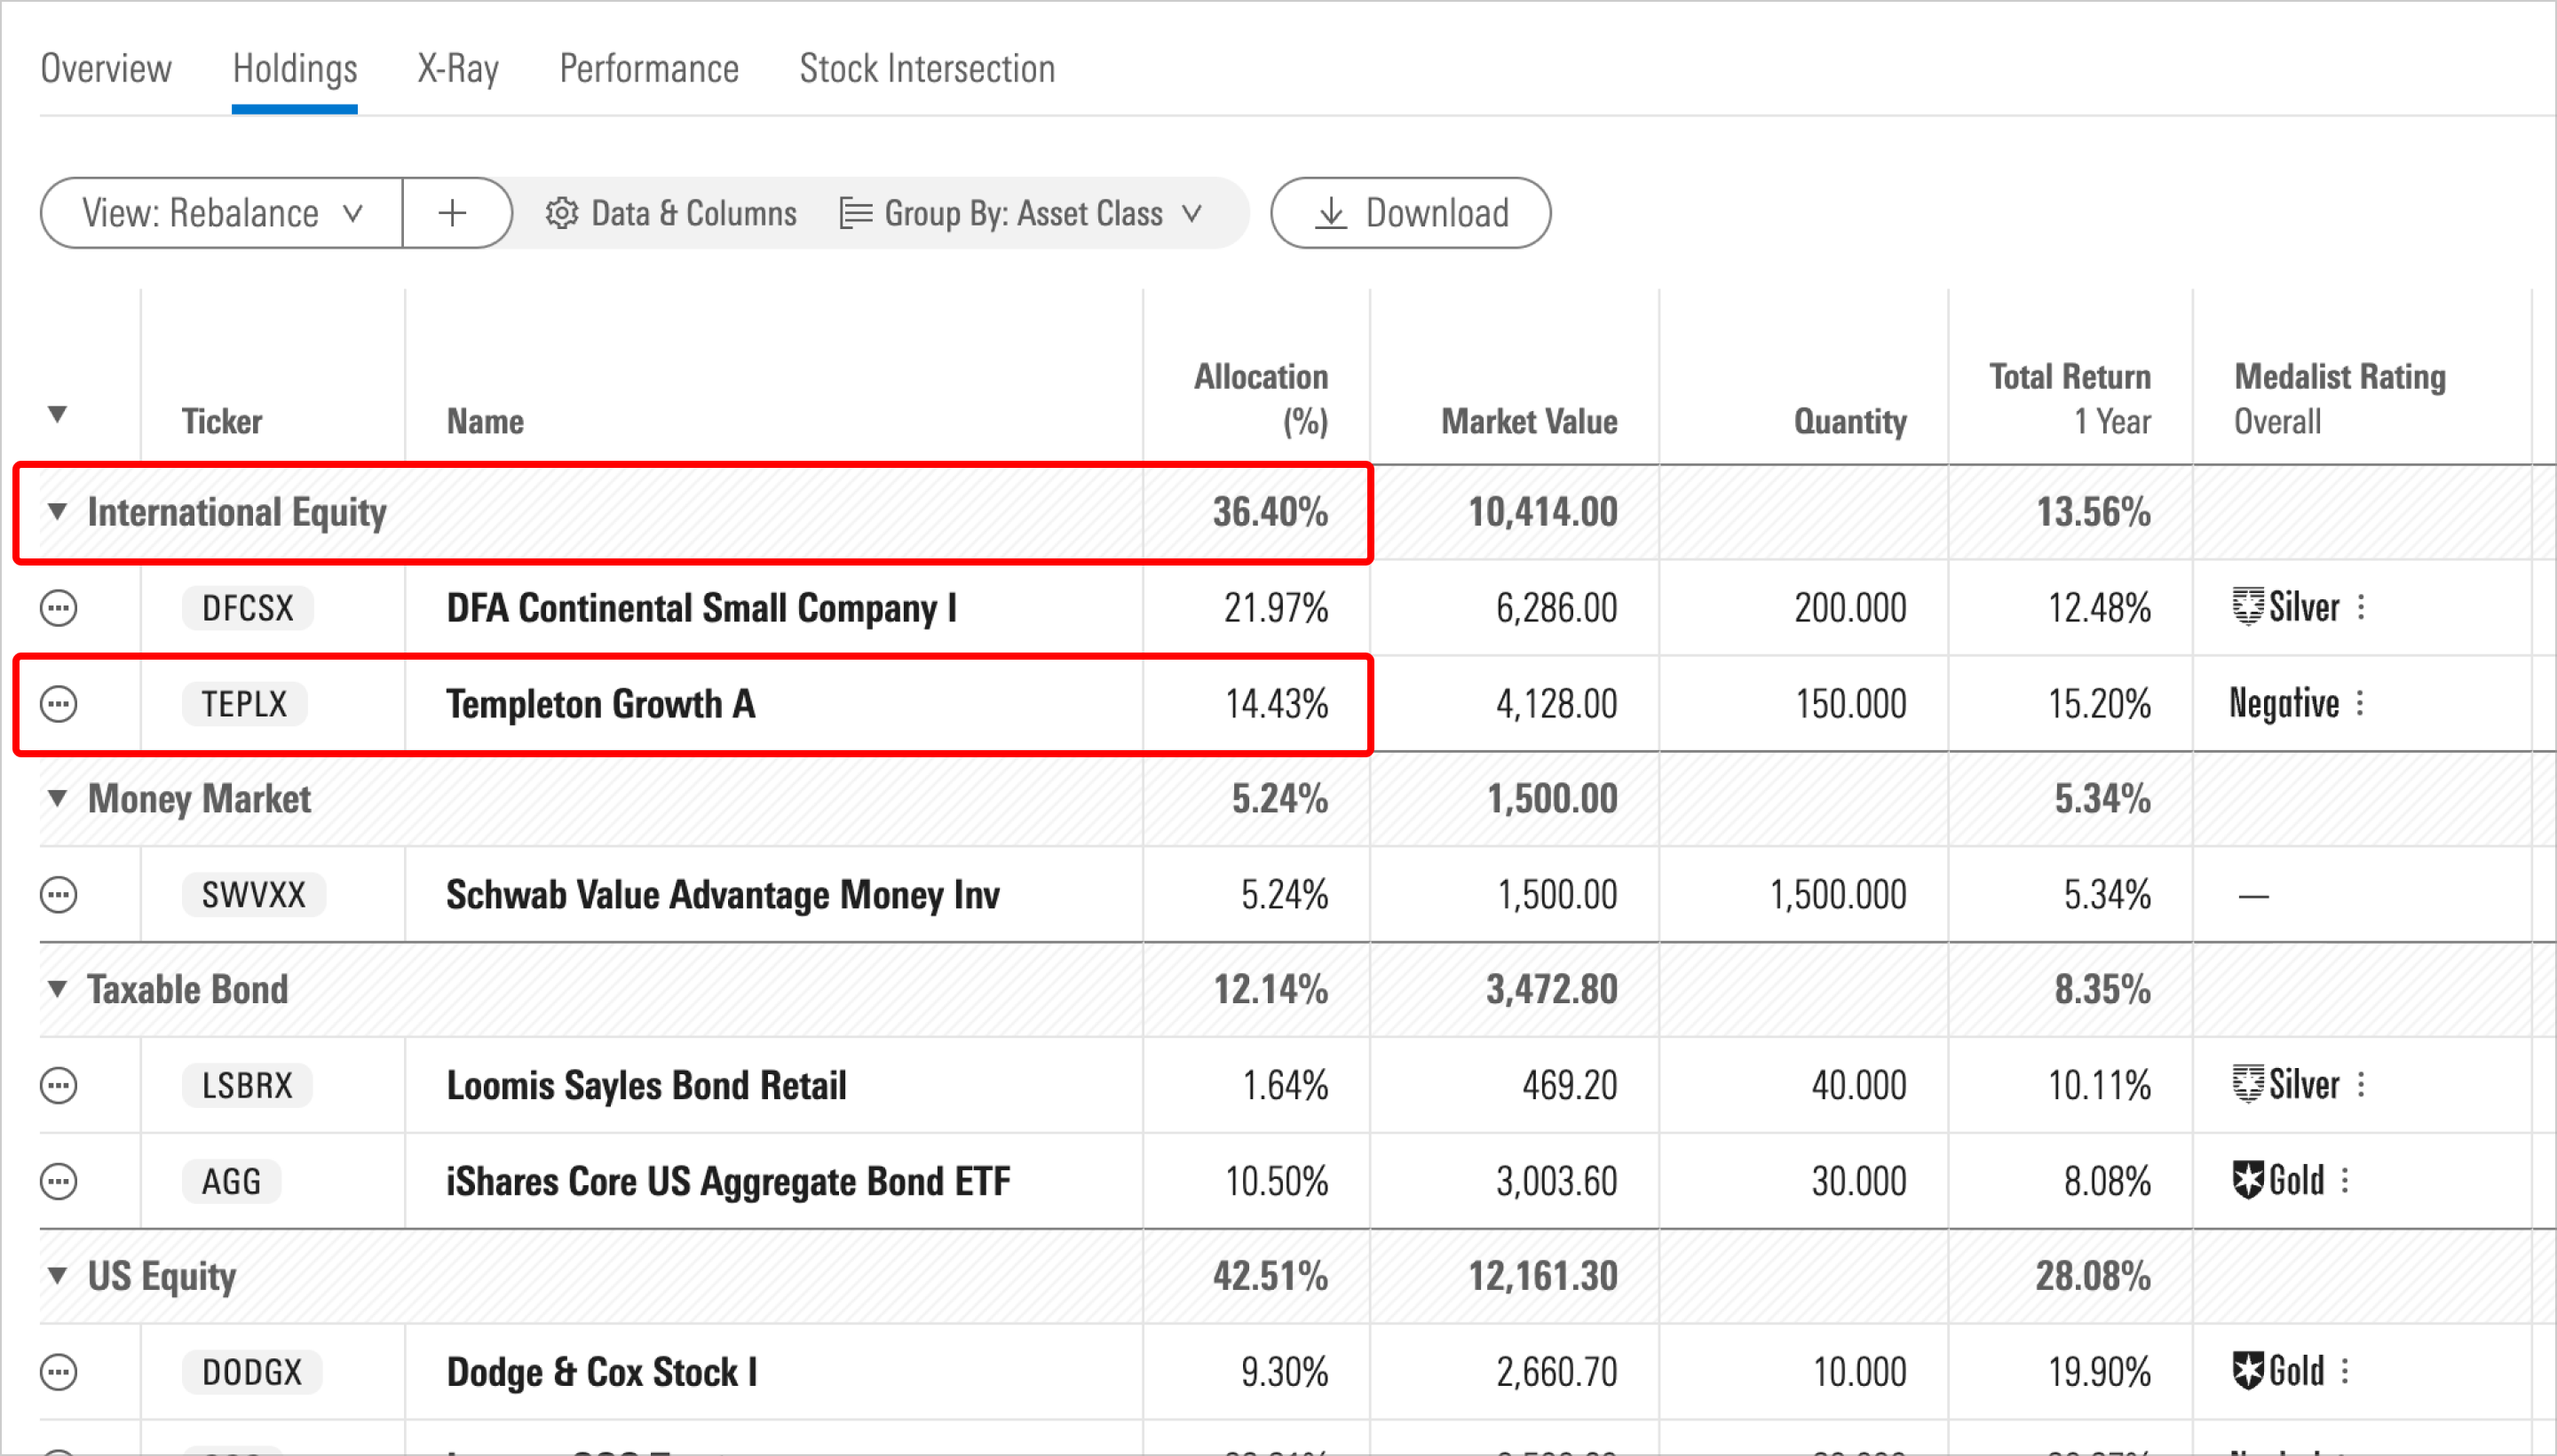Open Group By: Asset Class dropdown
Screen dimensions: 2557x1456
coord(1021,213)
